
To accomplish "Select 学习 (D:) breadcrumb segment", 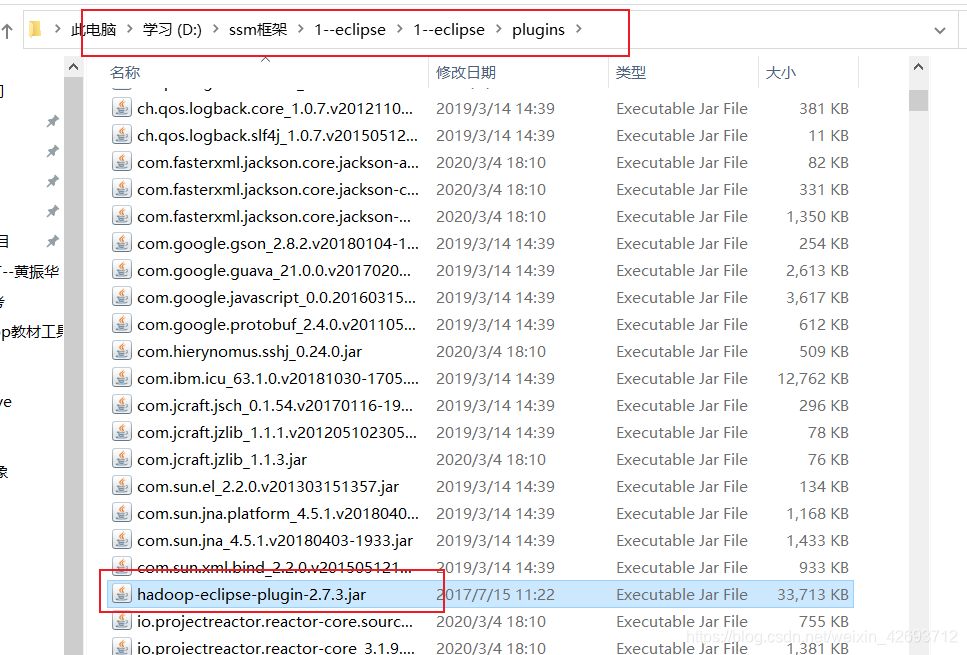I will (x=172, y=30).
